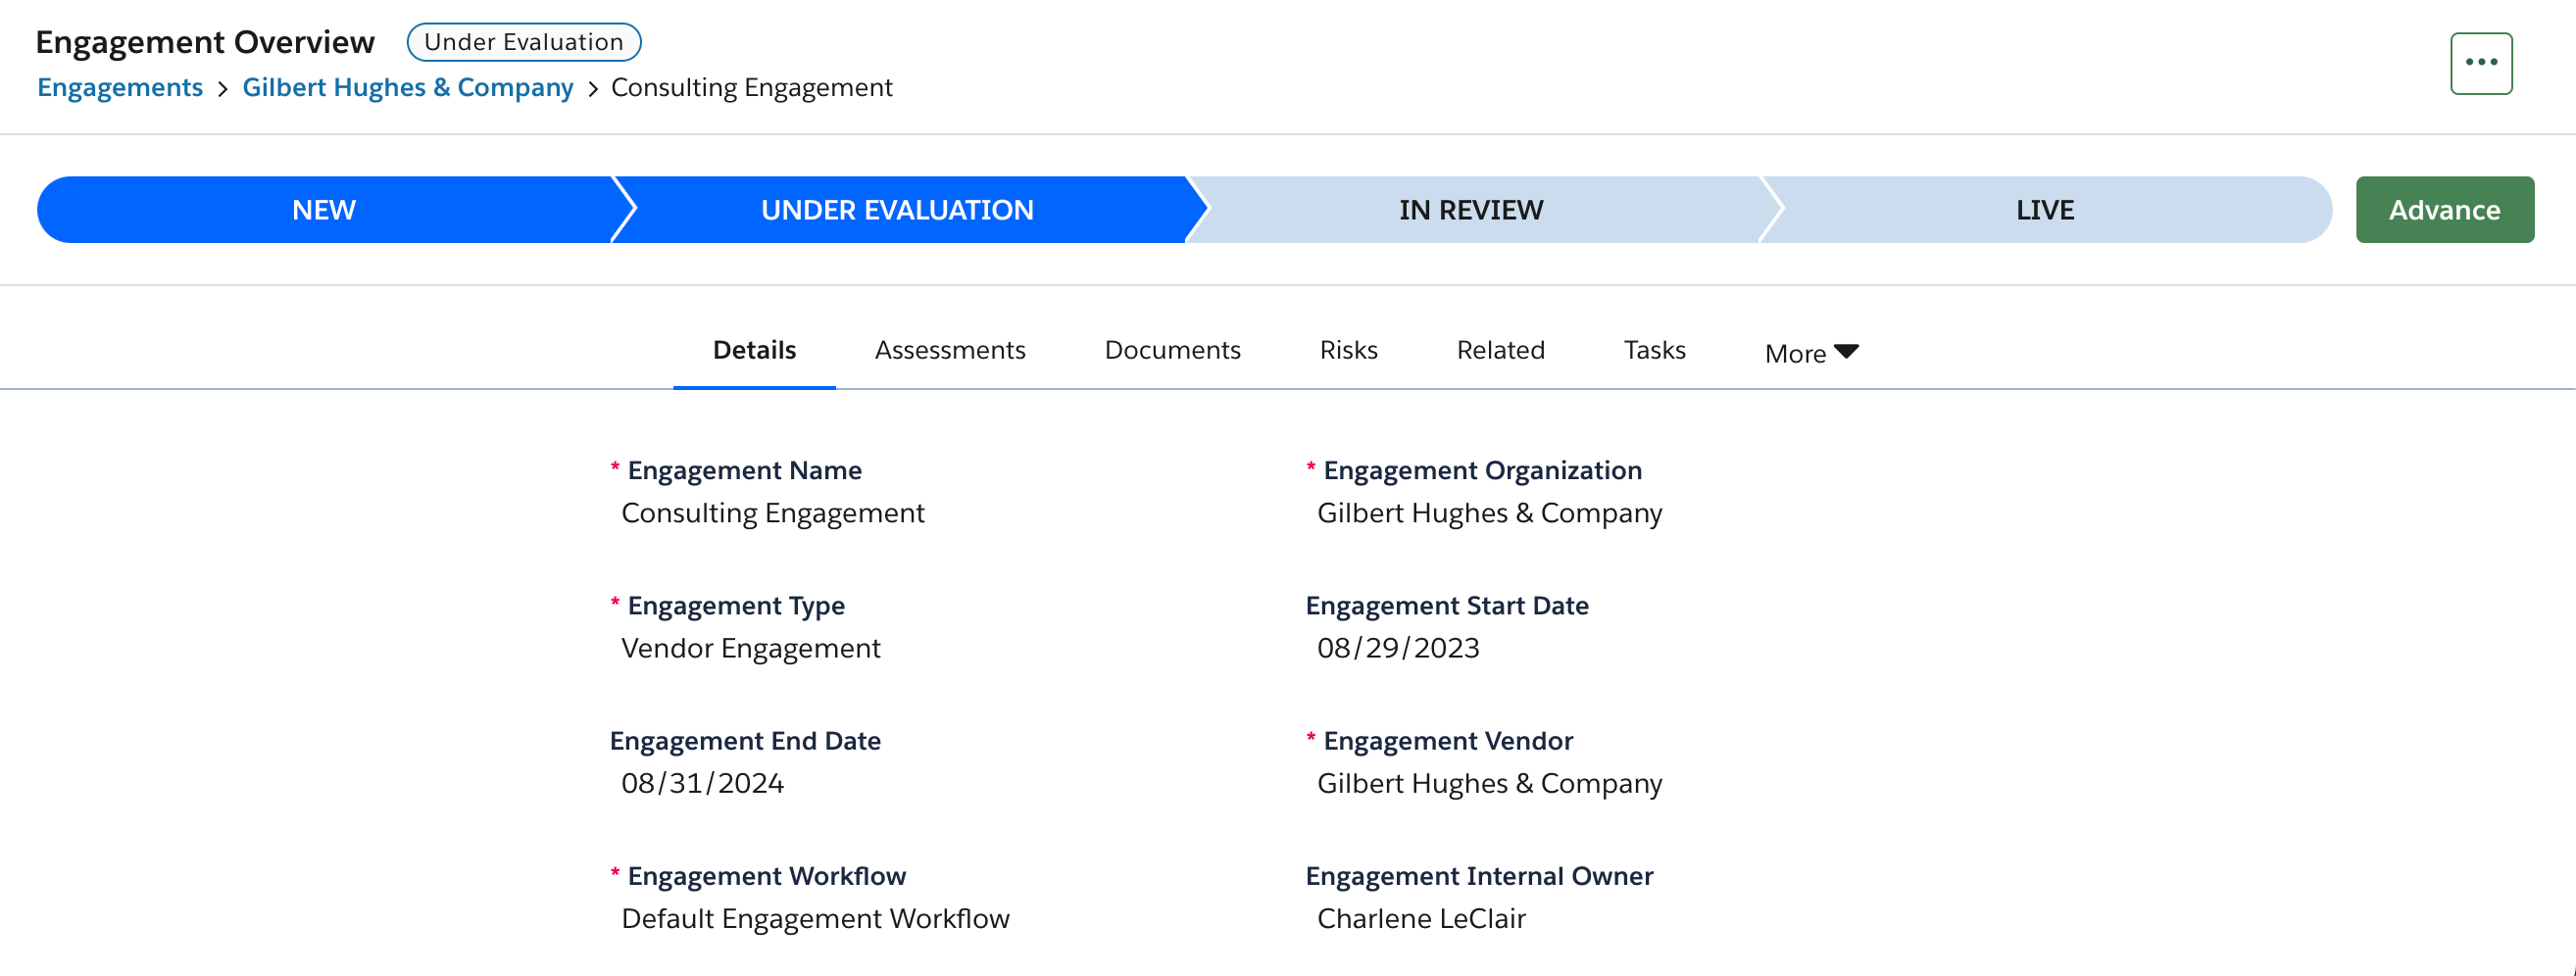
Task: Switch to the Documents tab
Action: coord(1172,350)
